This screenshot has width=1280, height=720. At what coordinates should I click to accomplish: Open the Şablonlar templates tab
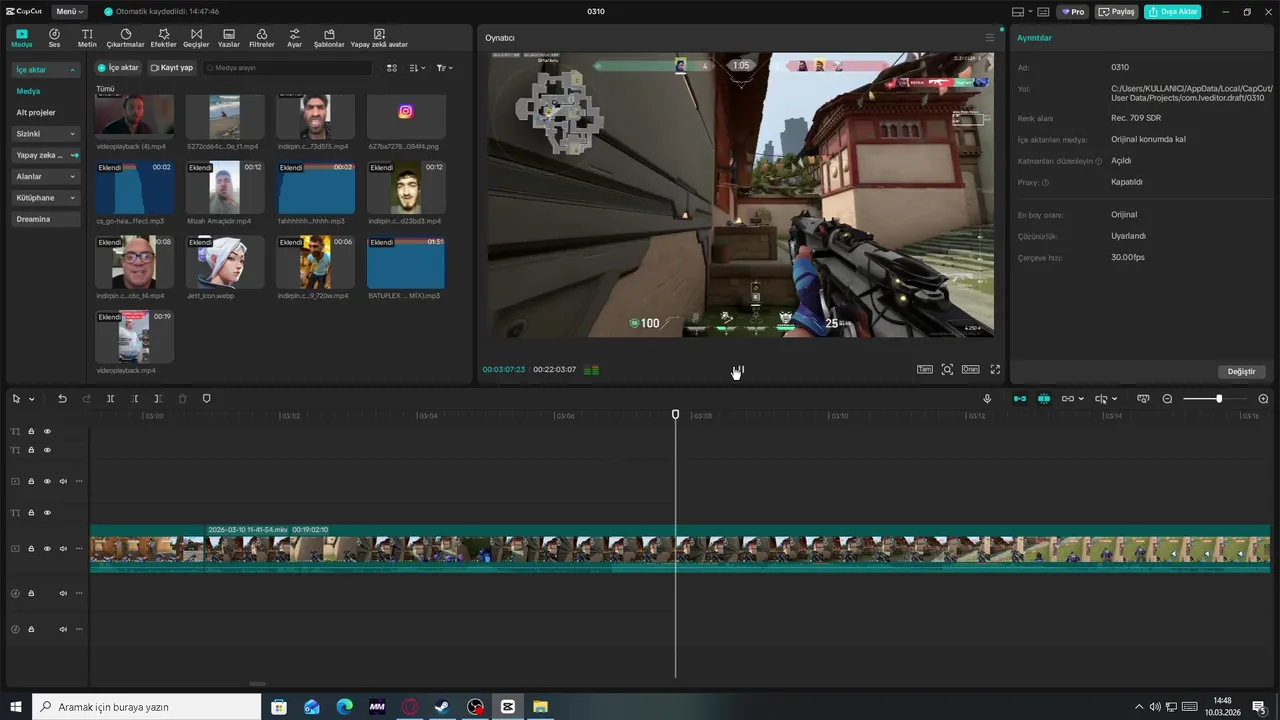tap(329, 38)
